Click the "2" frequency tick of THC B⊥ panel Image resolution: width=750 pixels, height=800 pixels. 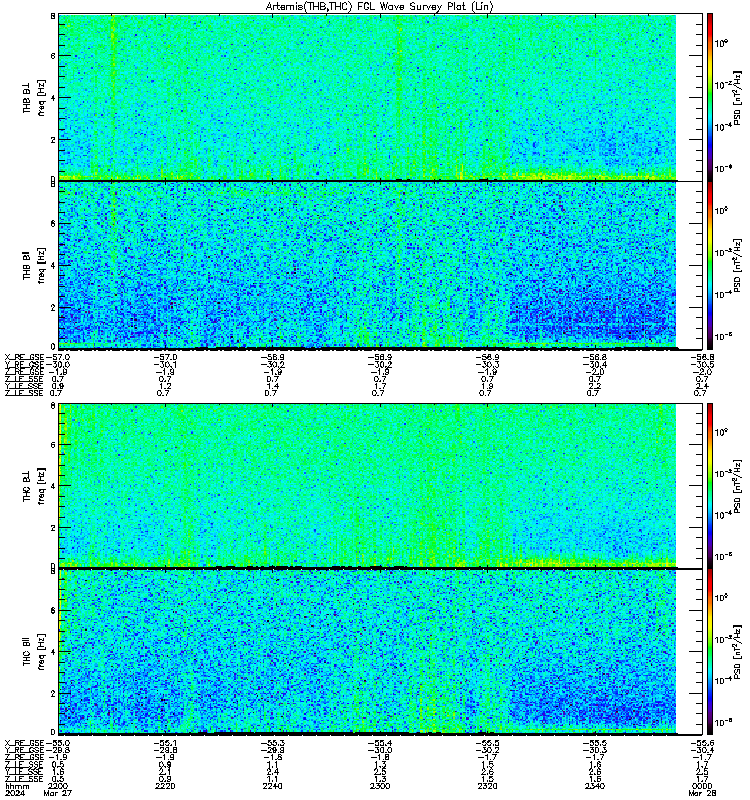53,527
